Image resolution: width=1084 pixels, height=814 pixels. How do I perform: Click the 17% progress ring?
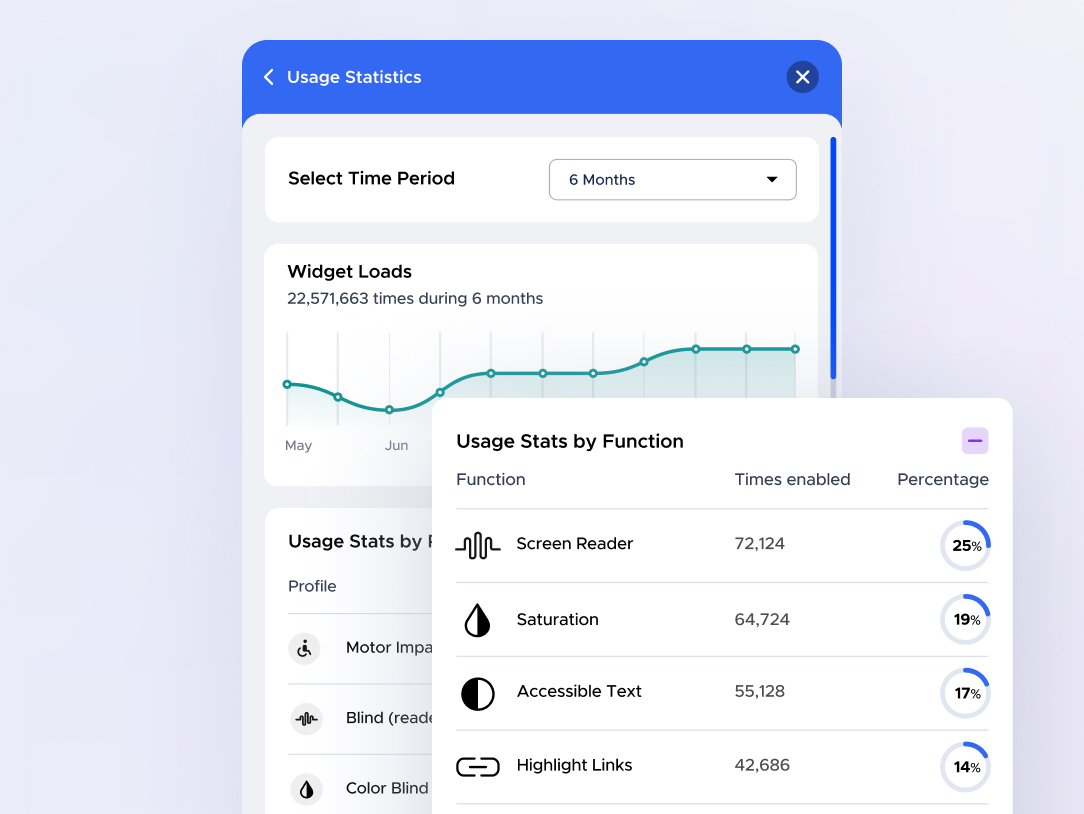965,693
